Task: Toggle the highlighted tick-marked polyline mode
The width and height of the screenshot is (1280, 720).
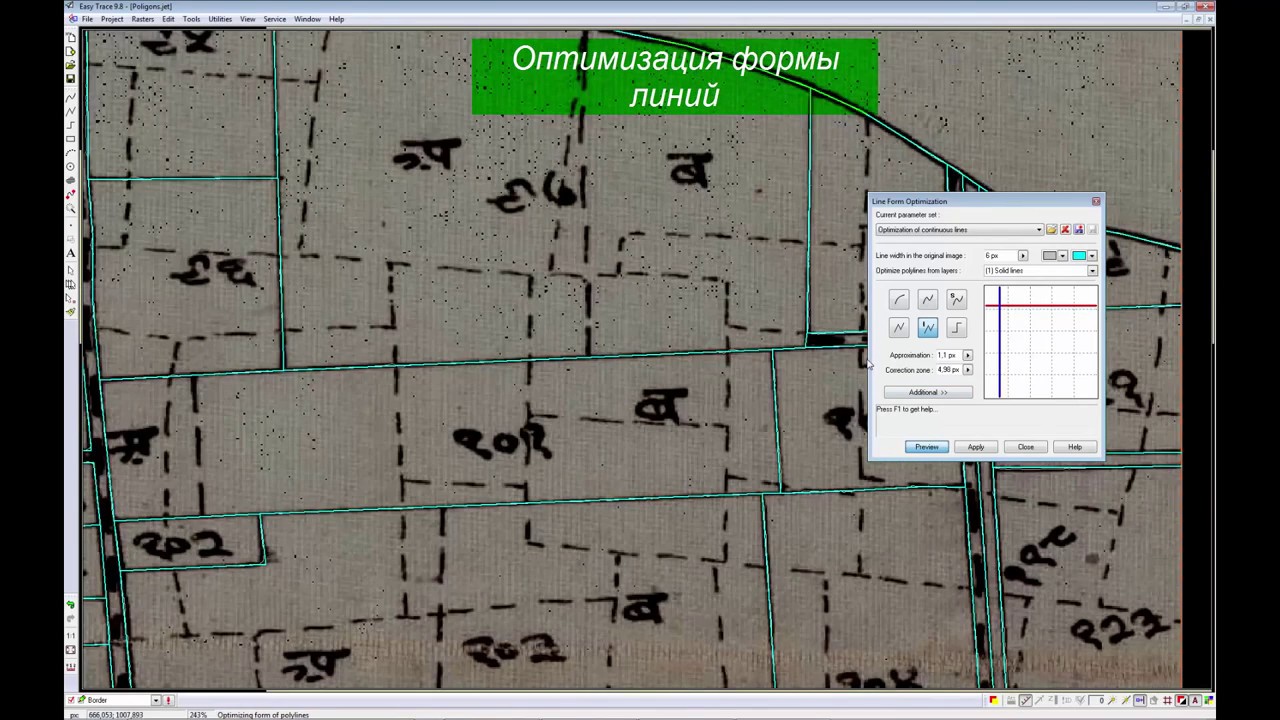Action: pyautogui.click(x=928, y=328)
